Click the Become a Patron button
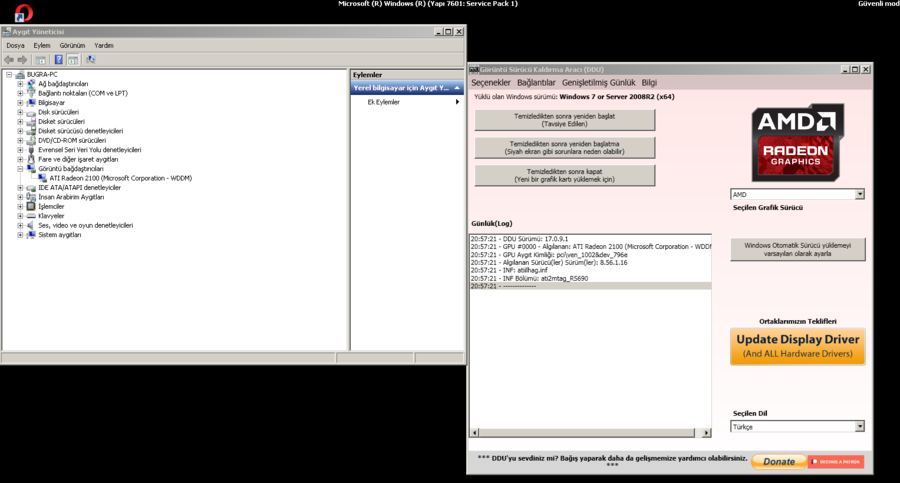 (x=836, y=462)
